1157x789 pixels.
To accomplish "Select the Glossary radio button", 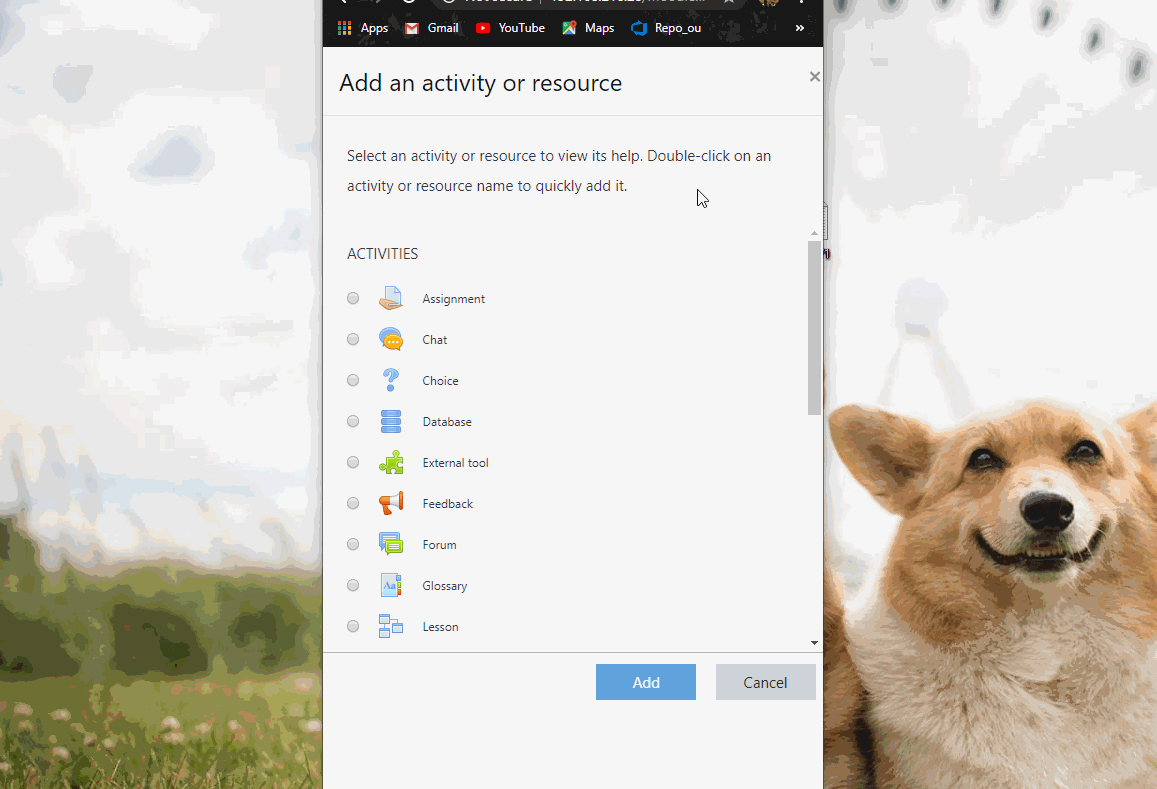I will point(353,585).
